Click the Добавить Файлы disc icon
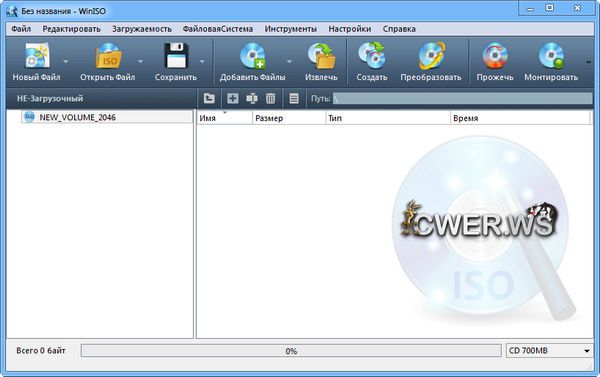This screenshot has width=600, height=377. point(253,56)
